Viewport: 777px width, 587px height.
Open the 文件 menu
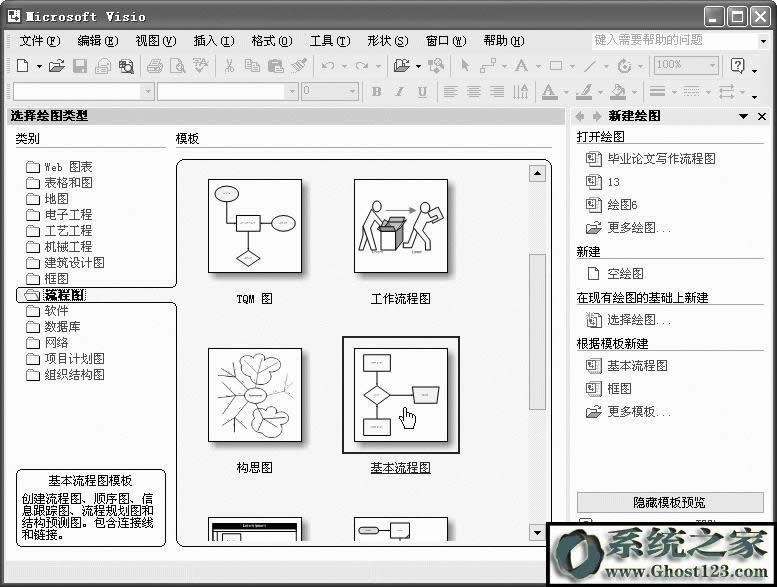(39, 41)
